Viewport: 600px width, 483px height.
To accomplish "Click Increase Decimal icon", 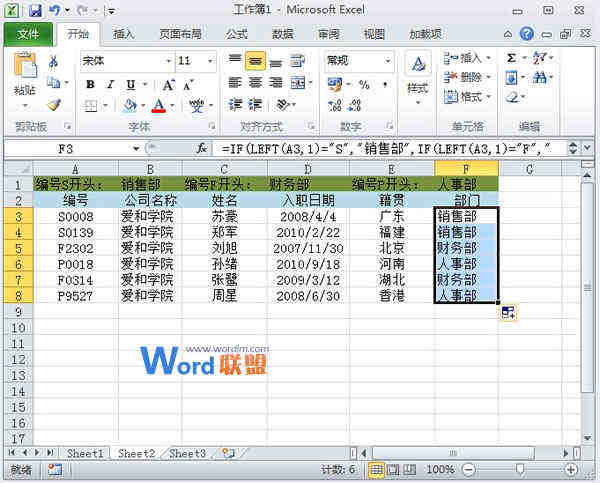I will pos(335,105).
